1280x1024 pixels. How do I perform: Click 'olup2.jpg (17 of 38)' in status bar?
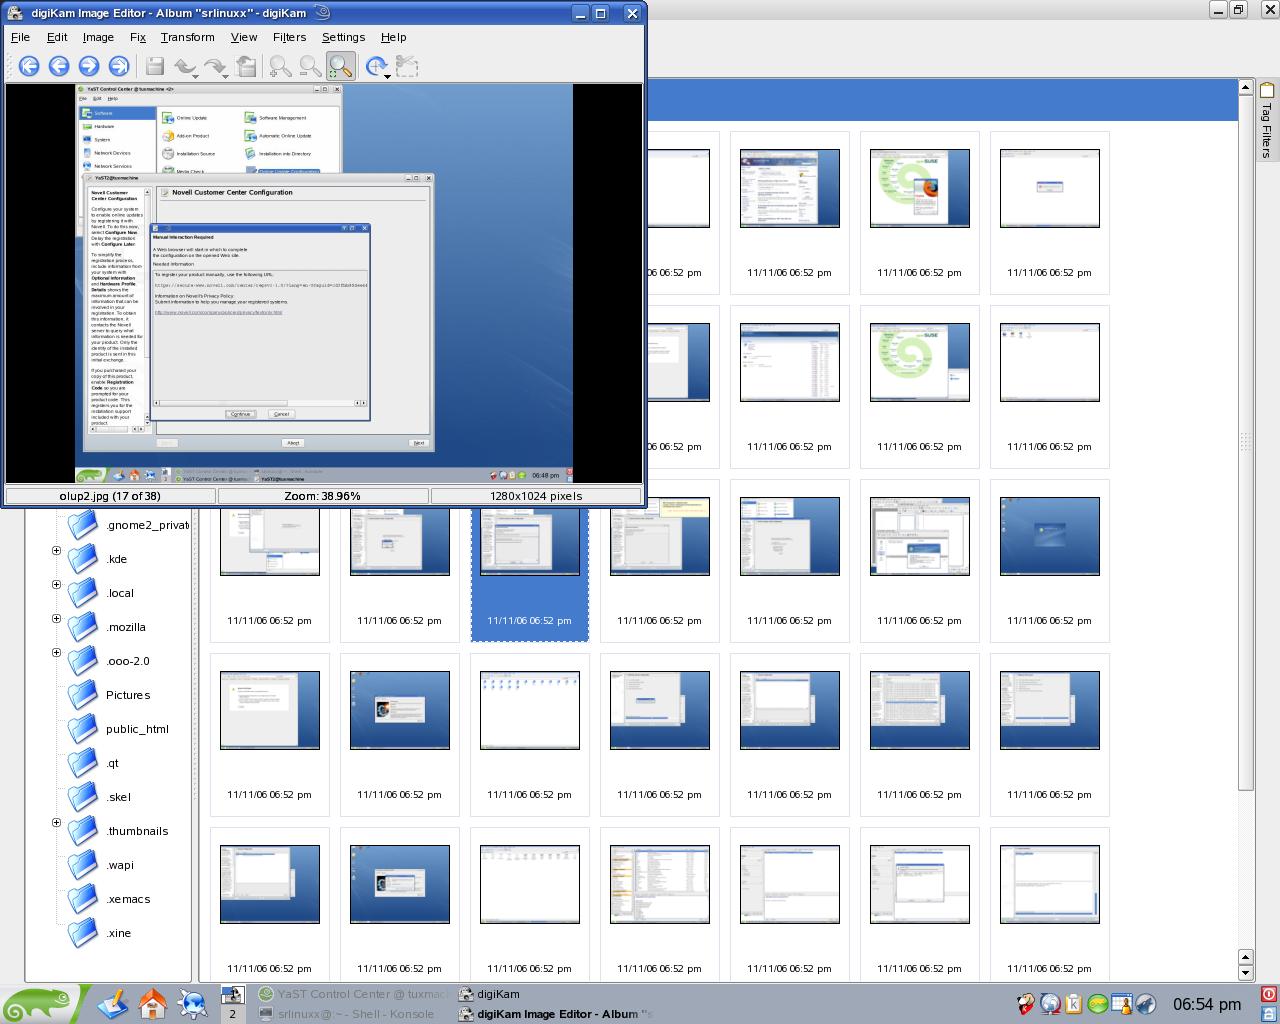110,496
